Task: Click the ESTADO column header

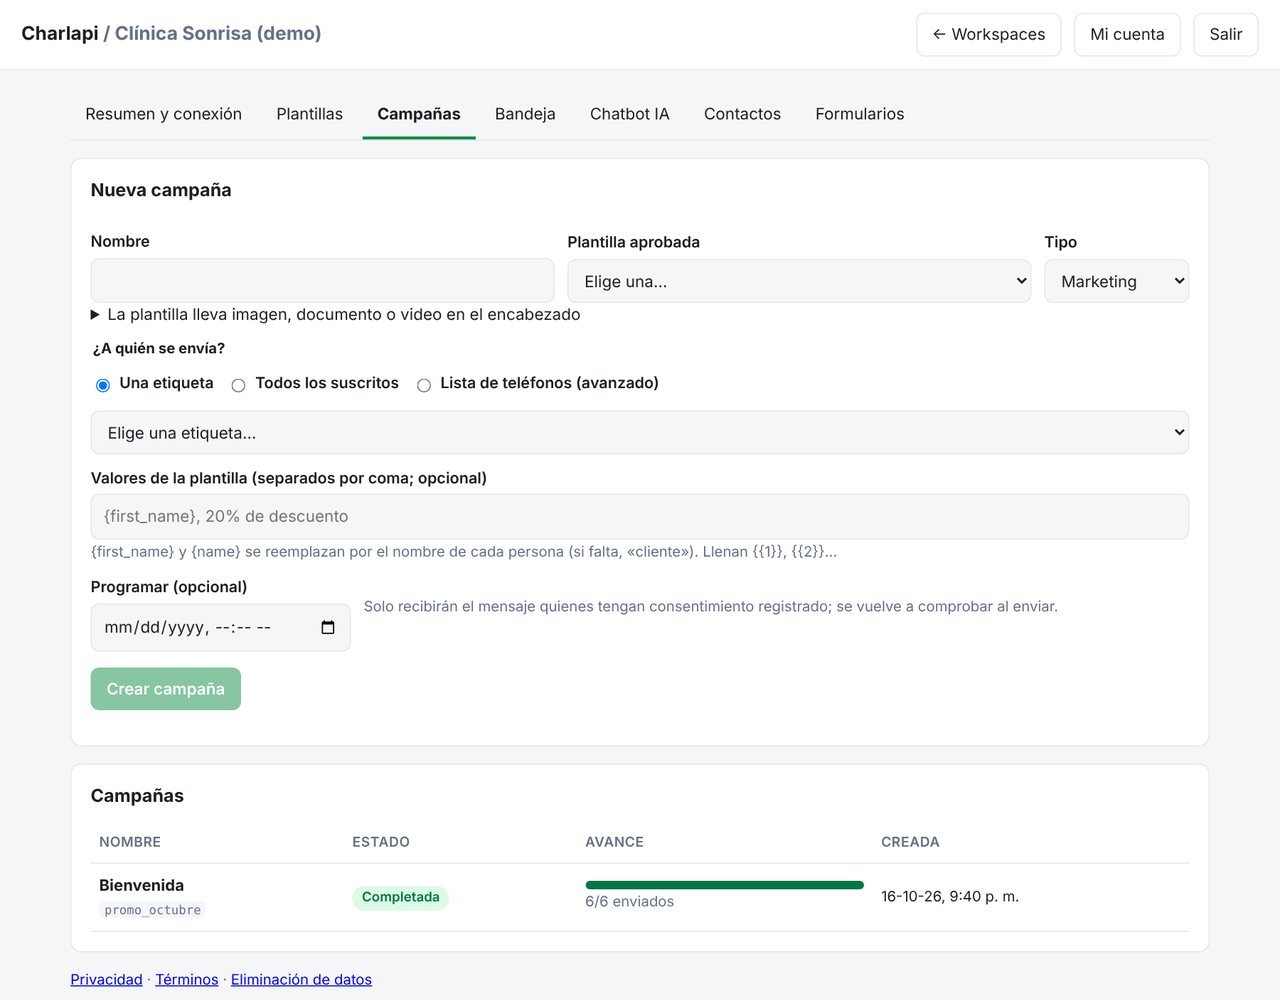Action: tap(381, 842)
